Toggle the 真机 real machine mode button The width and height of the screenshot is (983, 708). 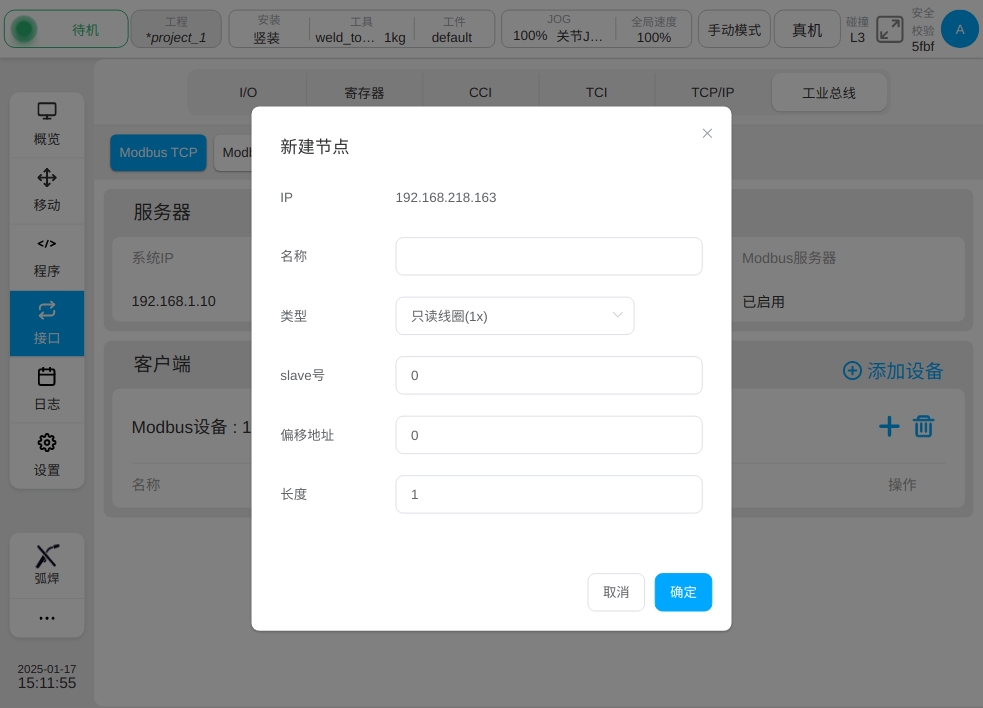[x=807, y=30]
